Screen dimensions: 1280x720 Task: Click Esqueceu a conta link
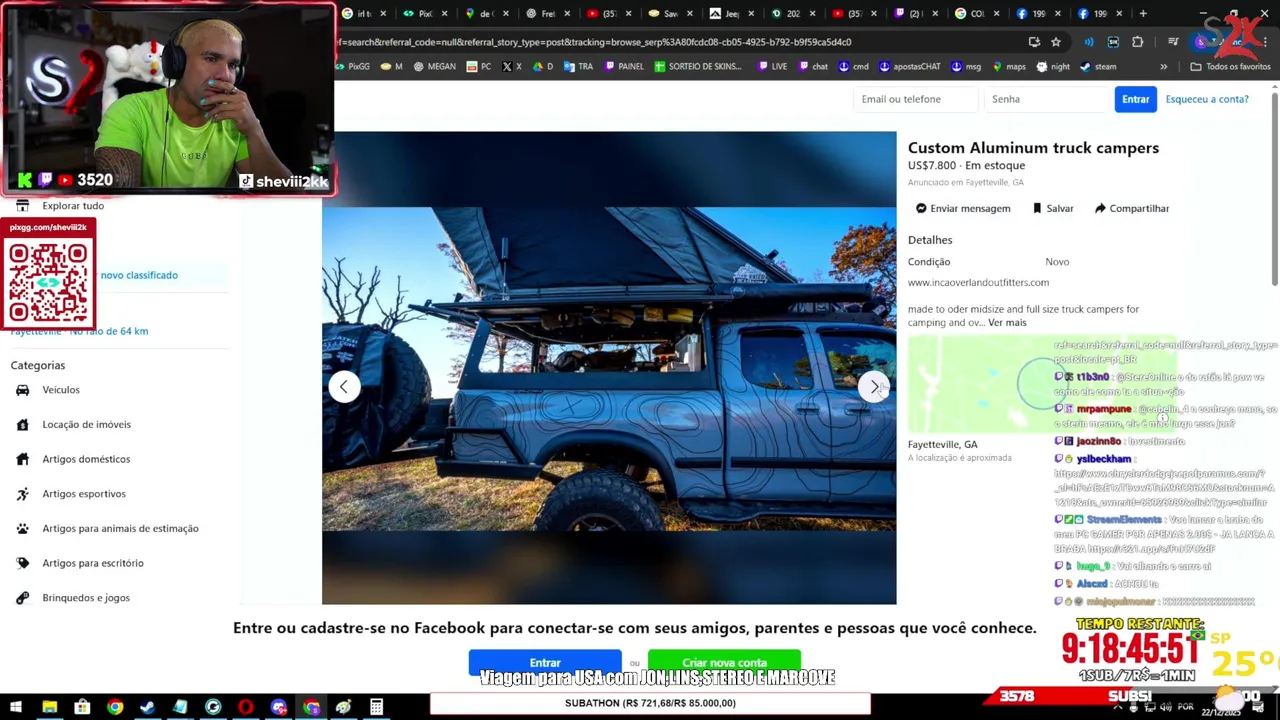pos(1207,99)
